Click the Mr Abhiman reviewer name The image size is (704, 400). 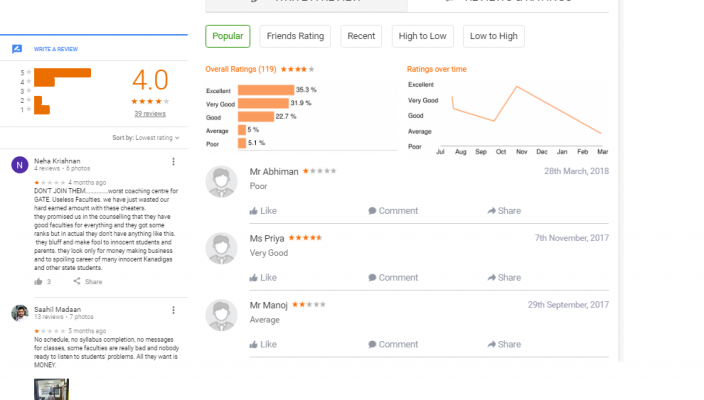click(x=274, y=171)
